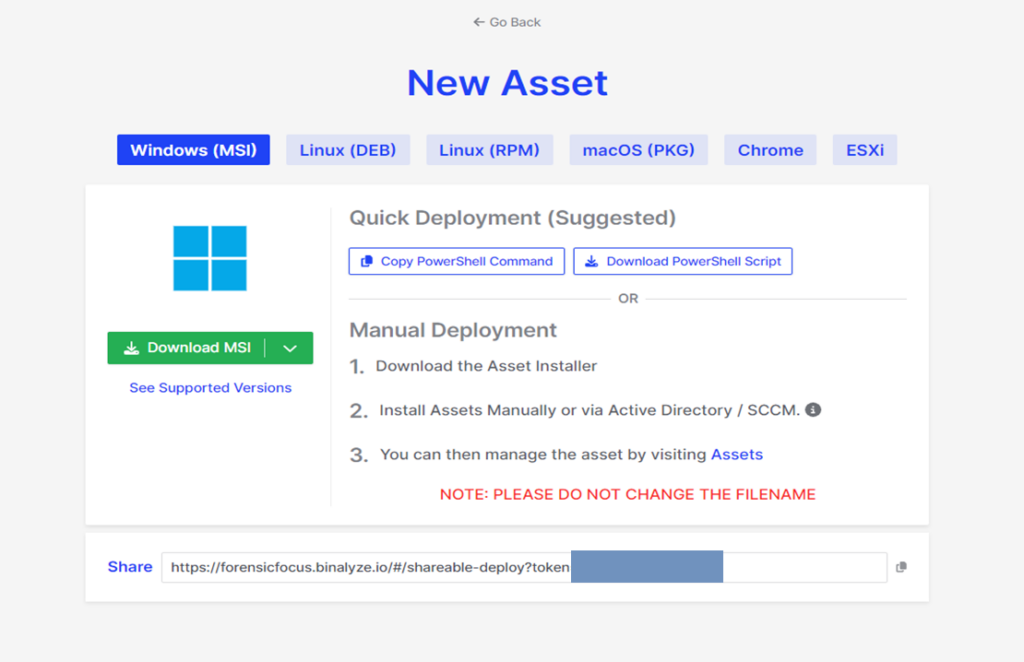
Task: Click the 'New Asset' page title
Action: (507, 83)
